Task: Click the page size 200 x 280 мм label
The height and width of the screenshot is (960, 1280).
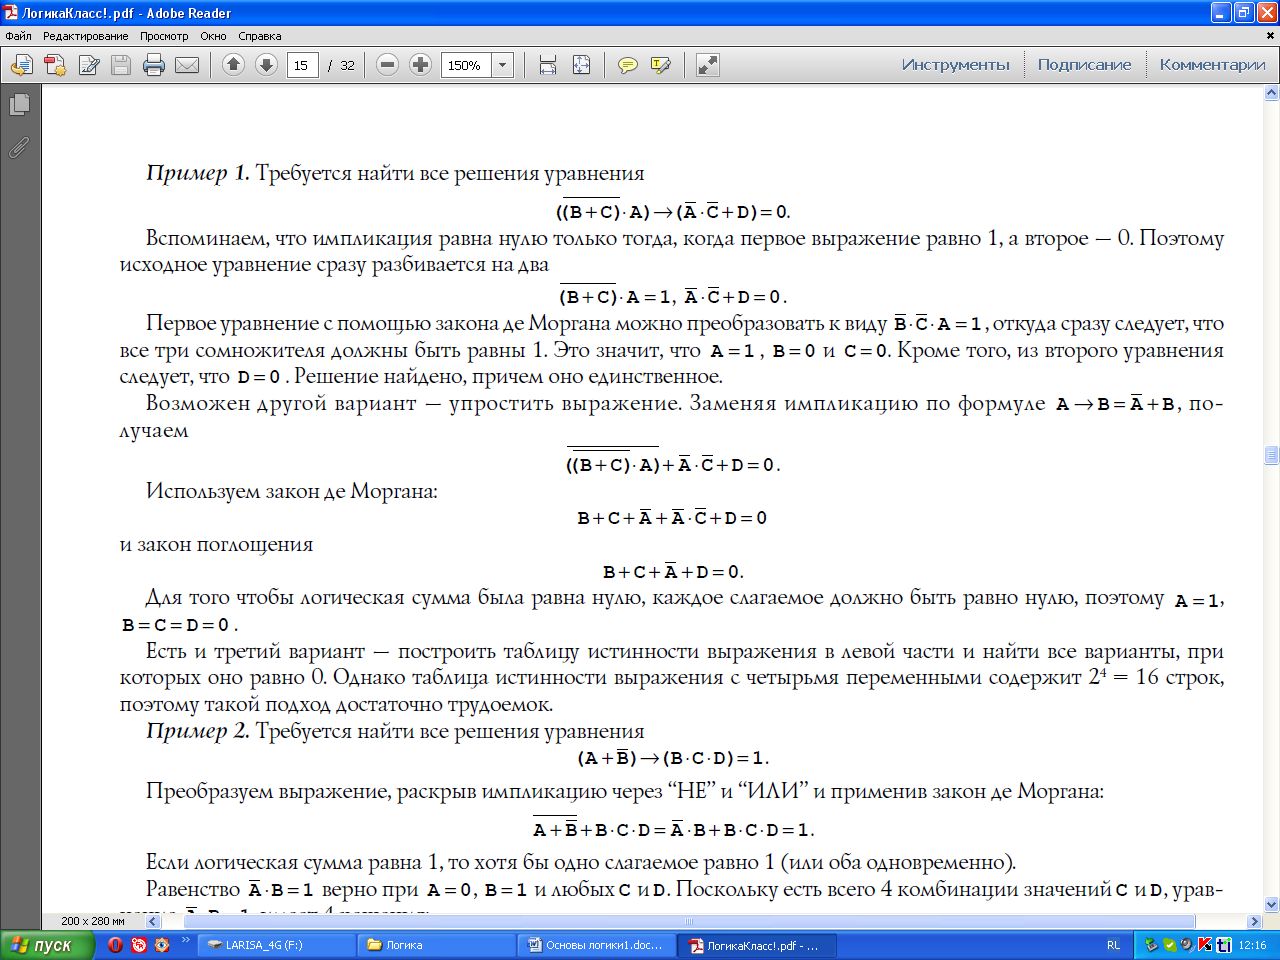Action: [93, 921]
